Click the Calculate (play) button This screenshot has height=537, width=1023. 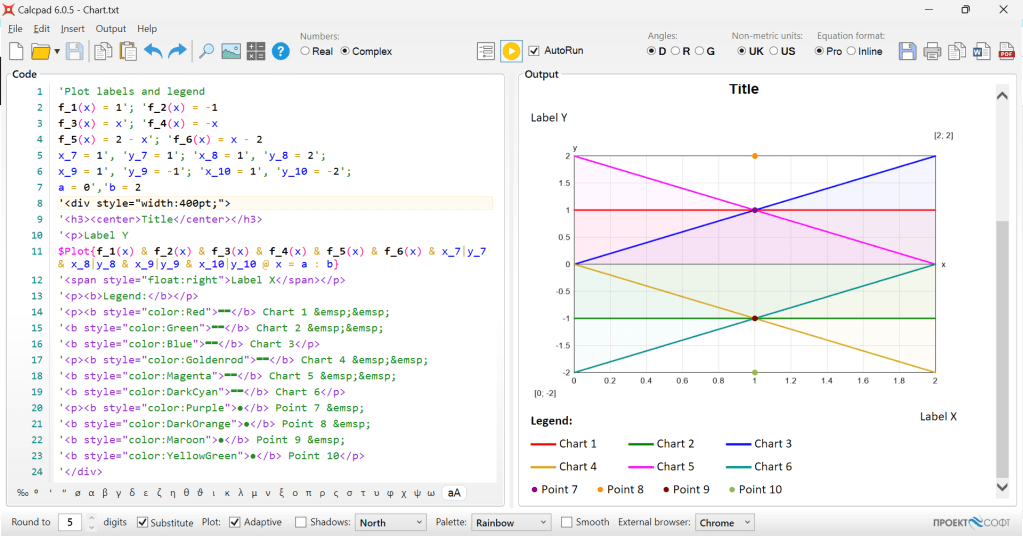(x=511, y=51)
